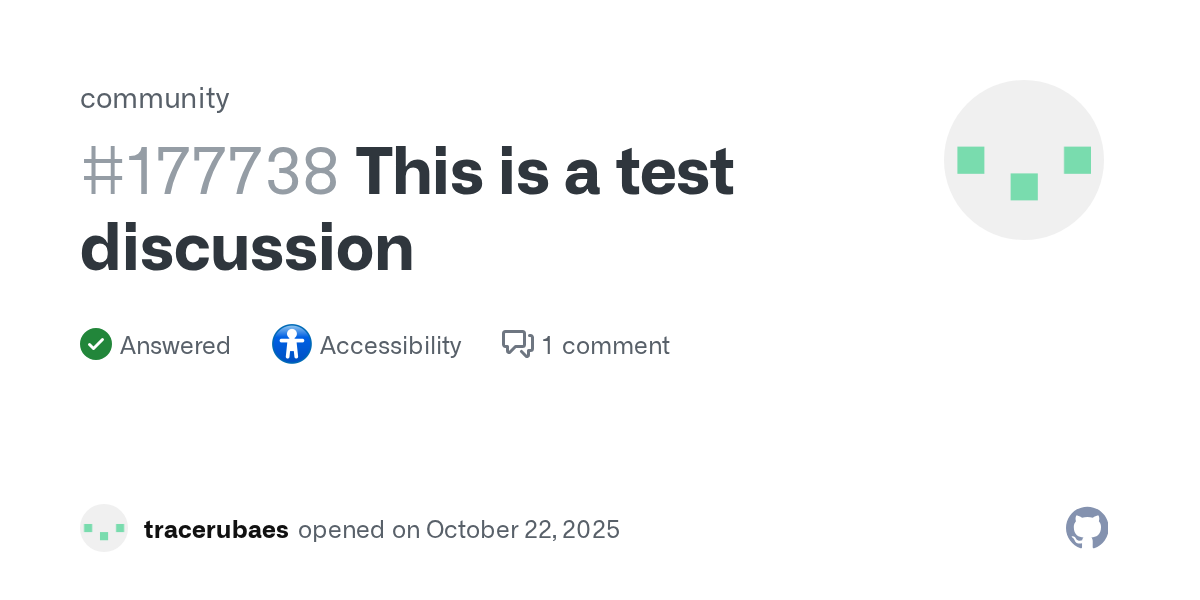Open the community repository label

pos(155,98)
